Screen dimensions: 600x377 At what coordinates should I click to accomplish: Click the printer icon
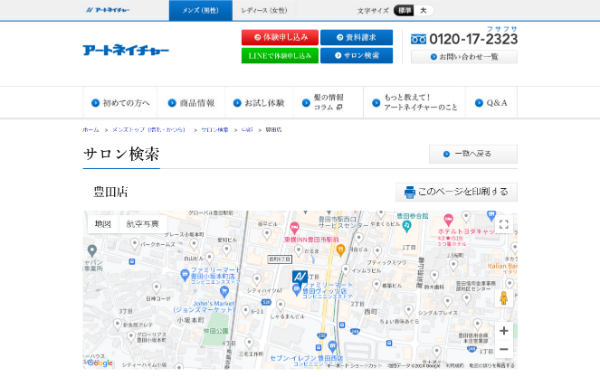tap(409, 192)
